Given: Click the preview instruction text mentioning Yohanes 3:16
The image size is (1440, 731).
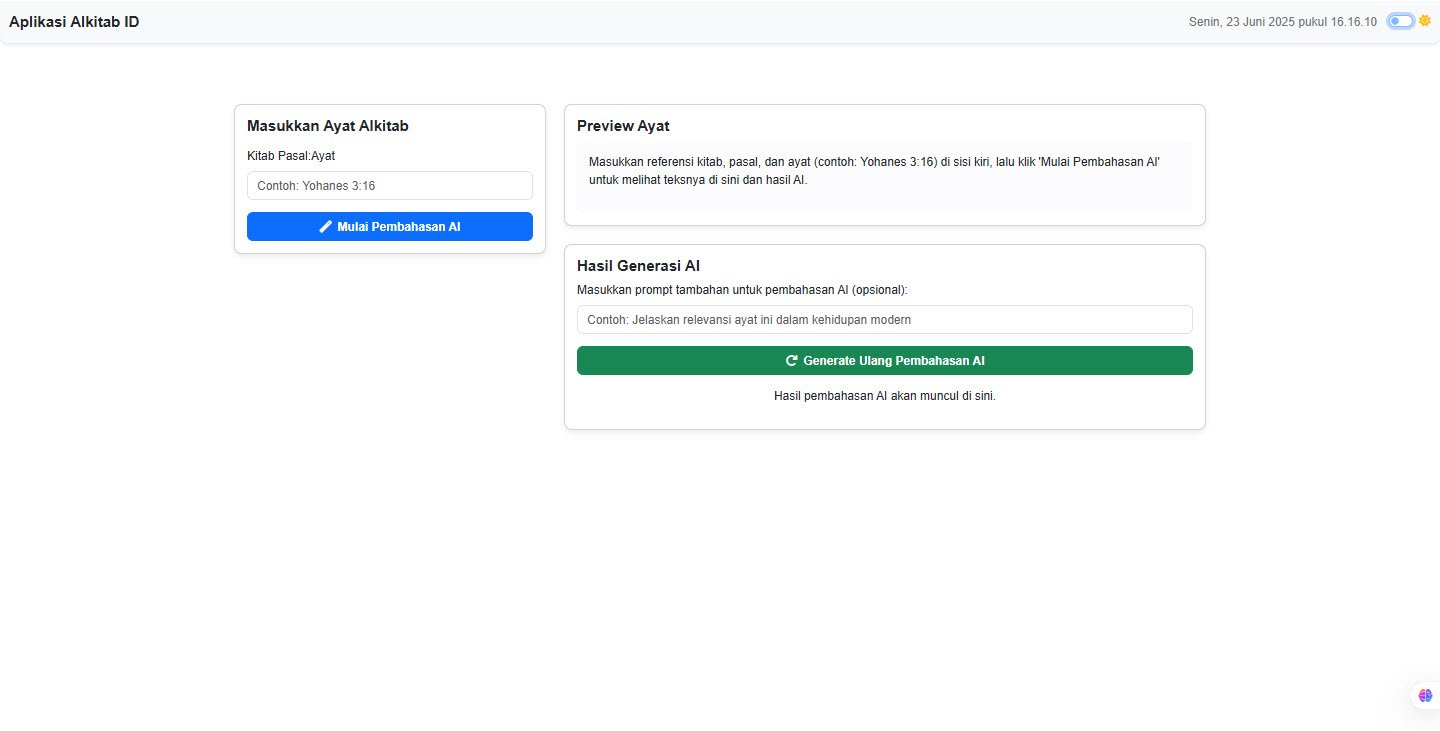Looking at the screenshot, I should click(874, 171).
